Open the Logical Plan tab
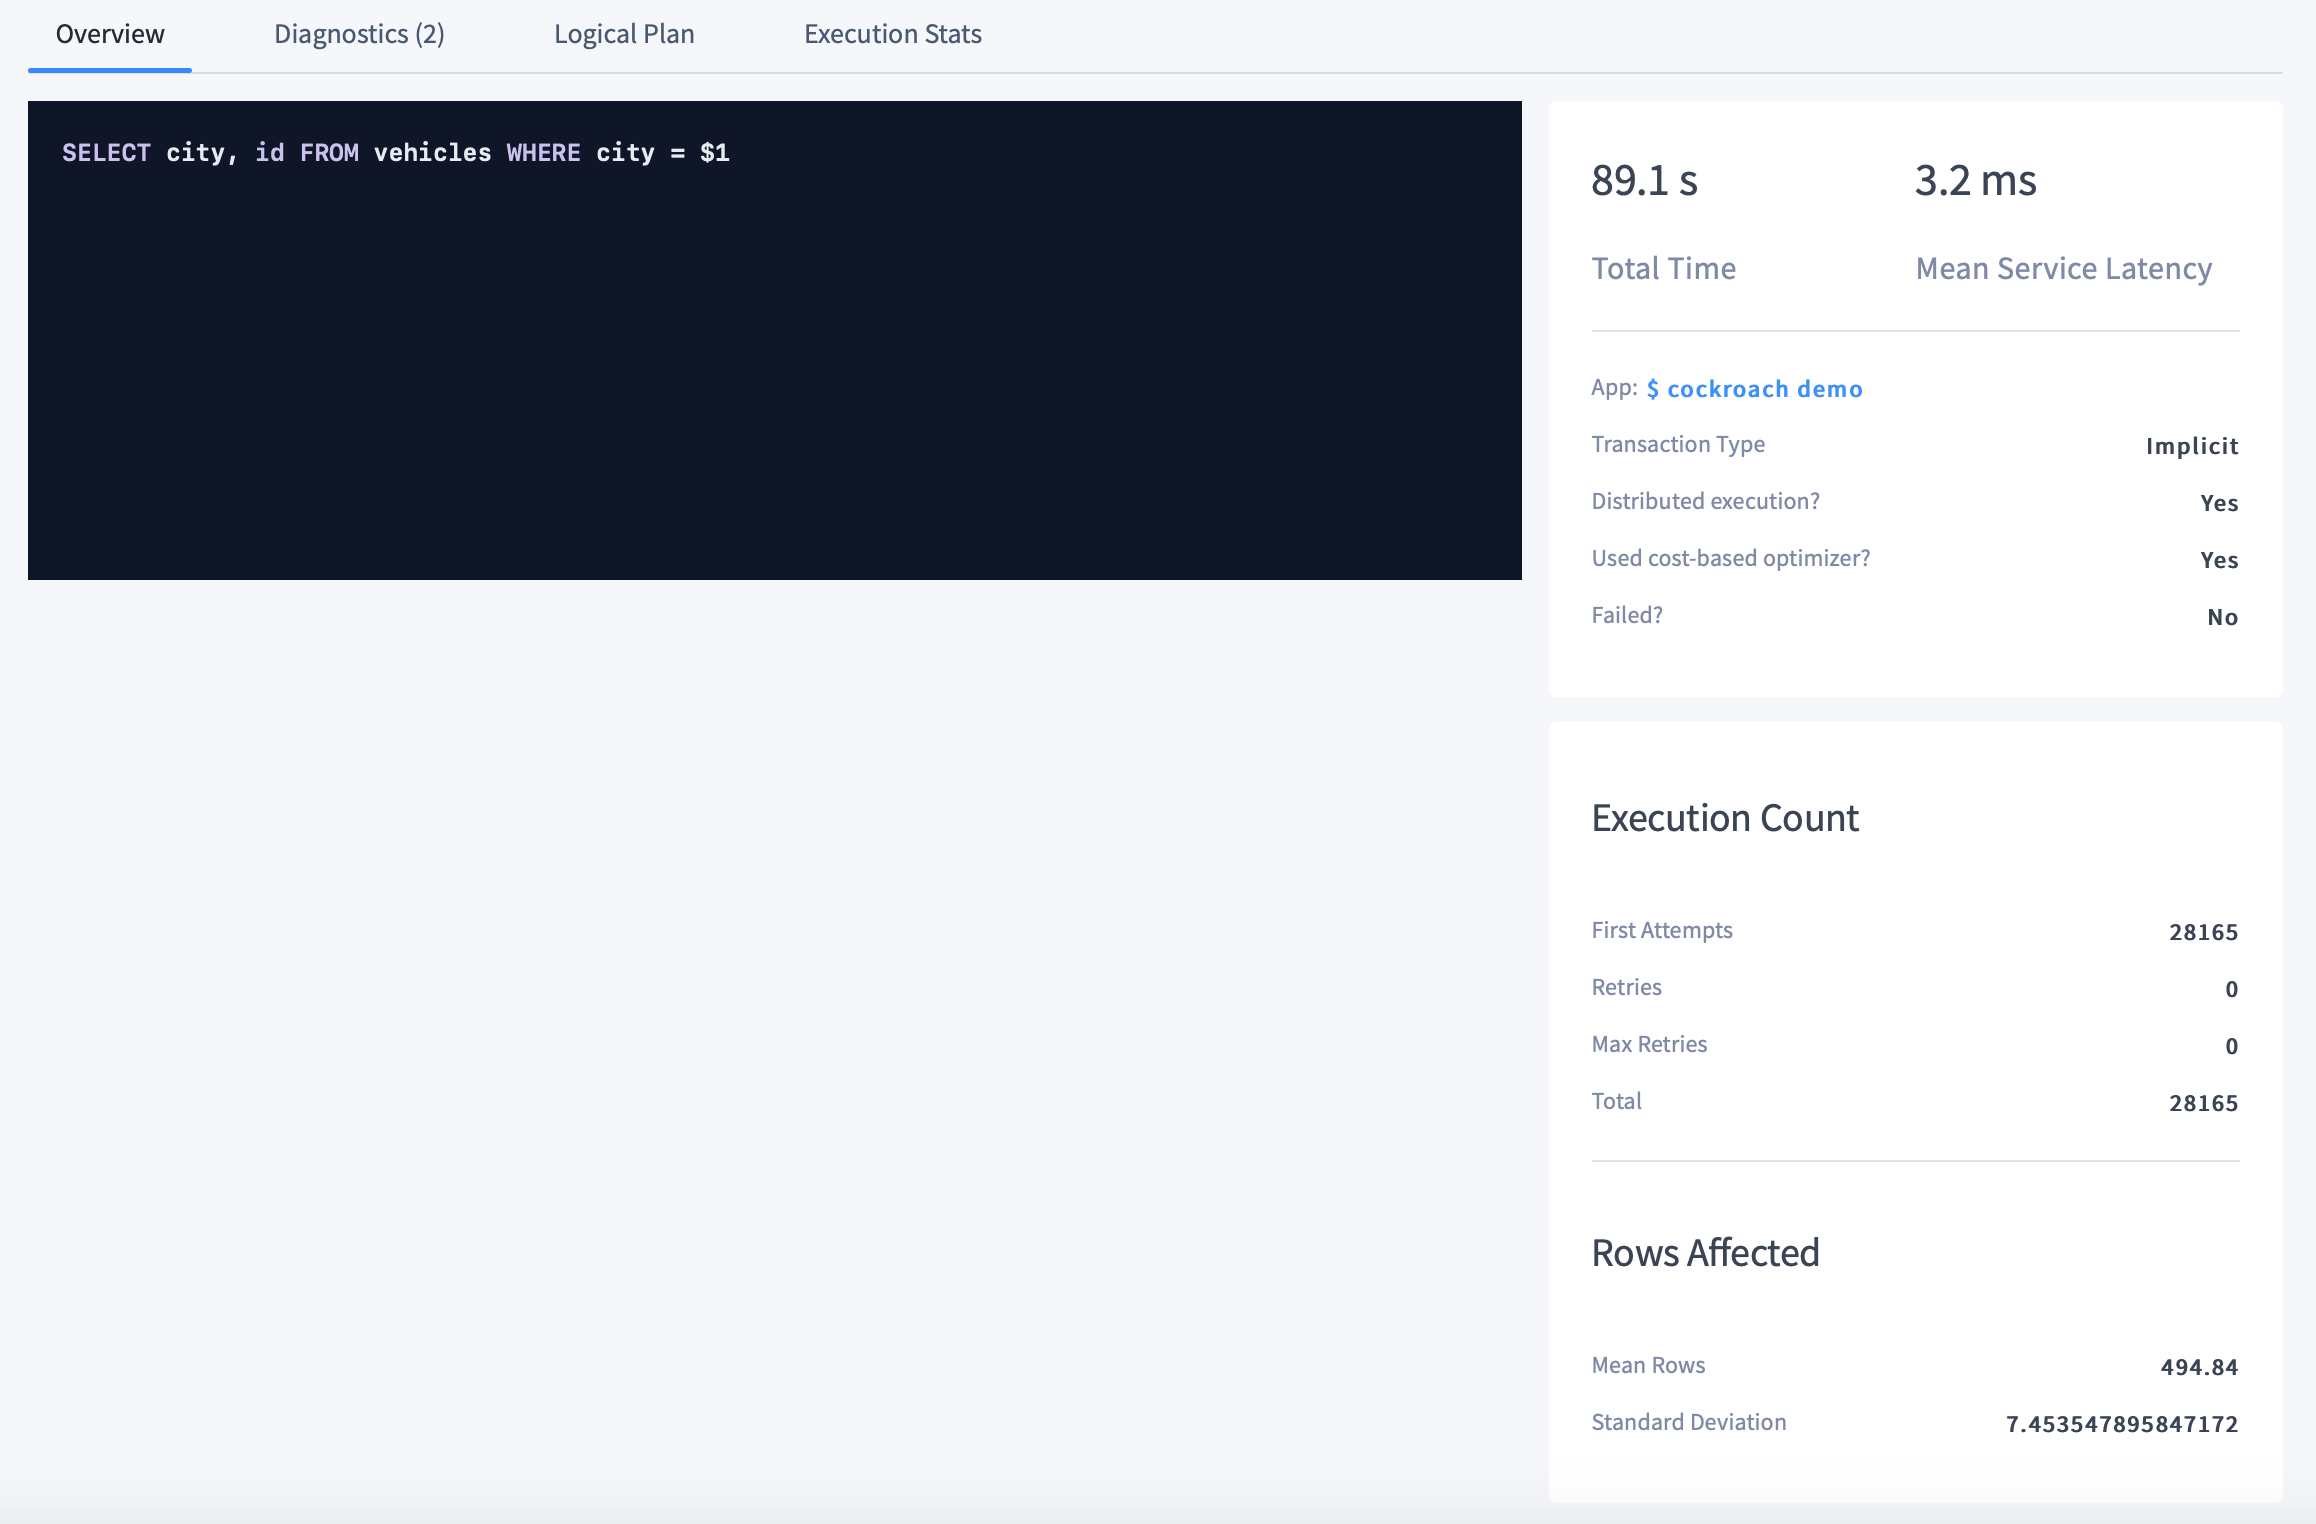Viewport: 2316px width, 1524px height. pyautogui.click(x=623, y=33)
